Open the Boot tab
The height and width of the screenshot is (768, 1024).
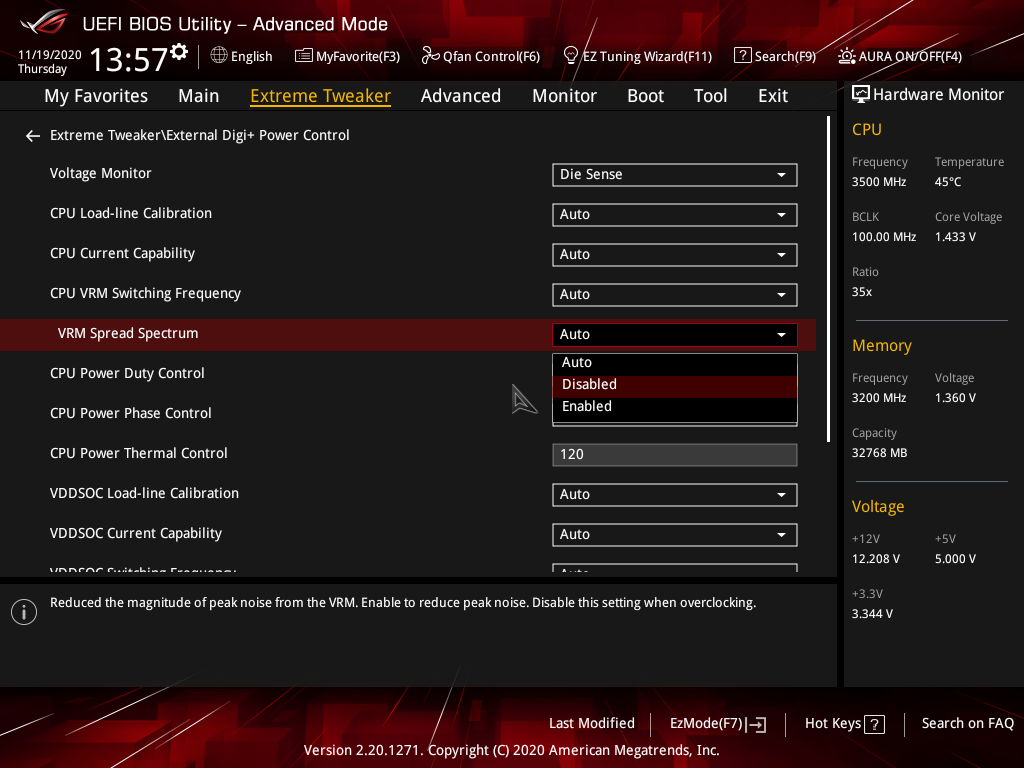pos(645,96)
